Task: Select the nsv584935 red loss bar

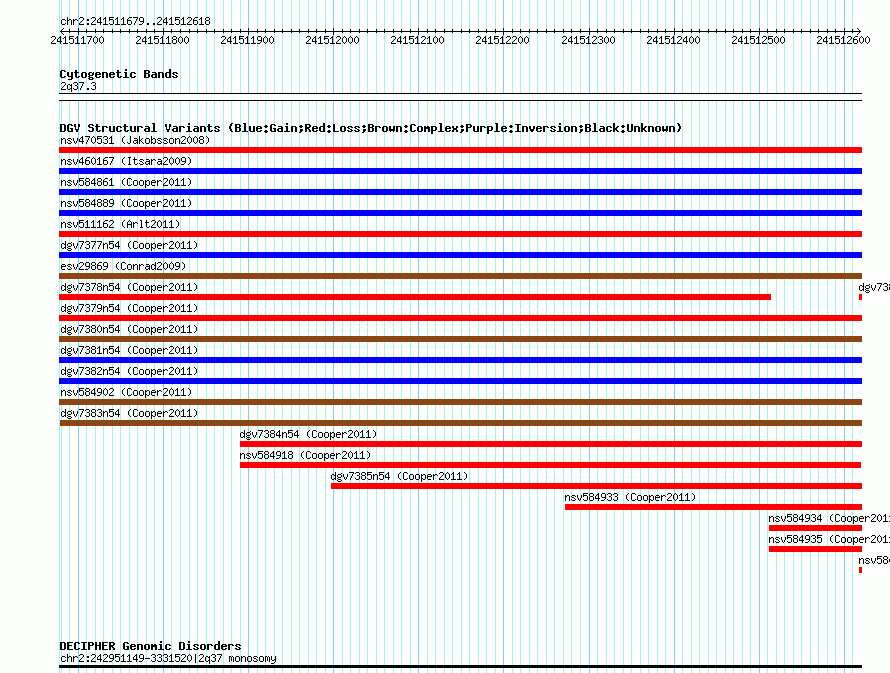Action: [x=815, y=549]
